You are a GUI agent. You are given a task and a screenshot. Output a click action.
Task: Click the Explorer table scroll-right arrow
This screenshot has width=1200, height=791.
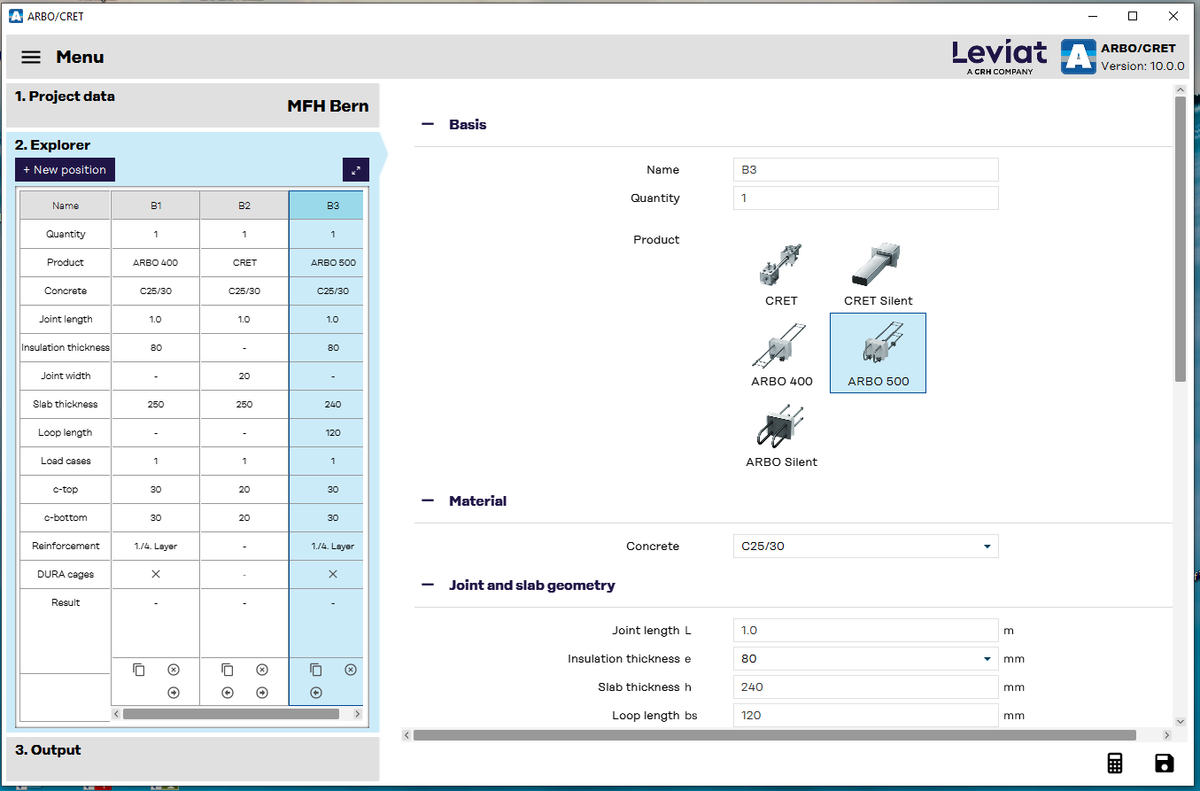(358, 715)
